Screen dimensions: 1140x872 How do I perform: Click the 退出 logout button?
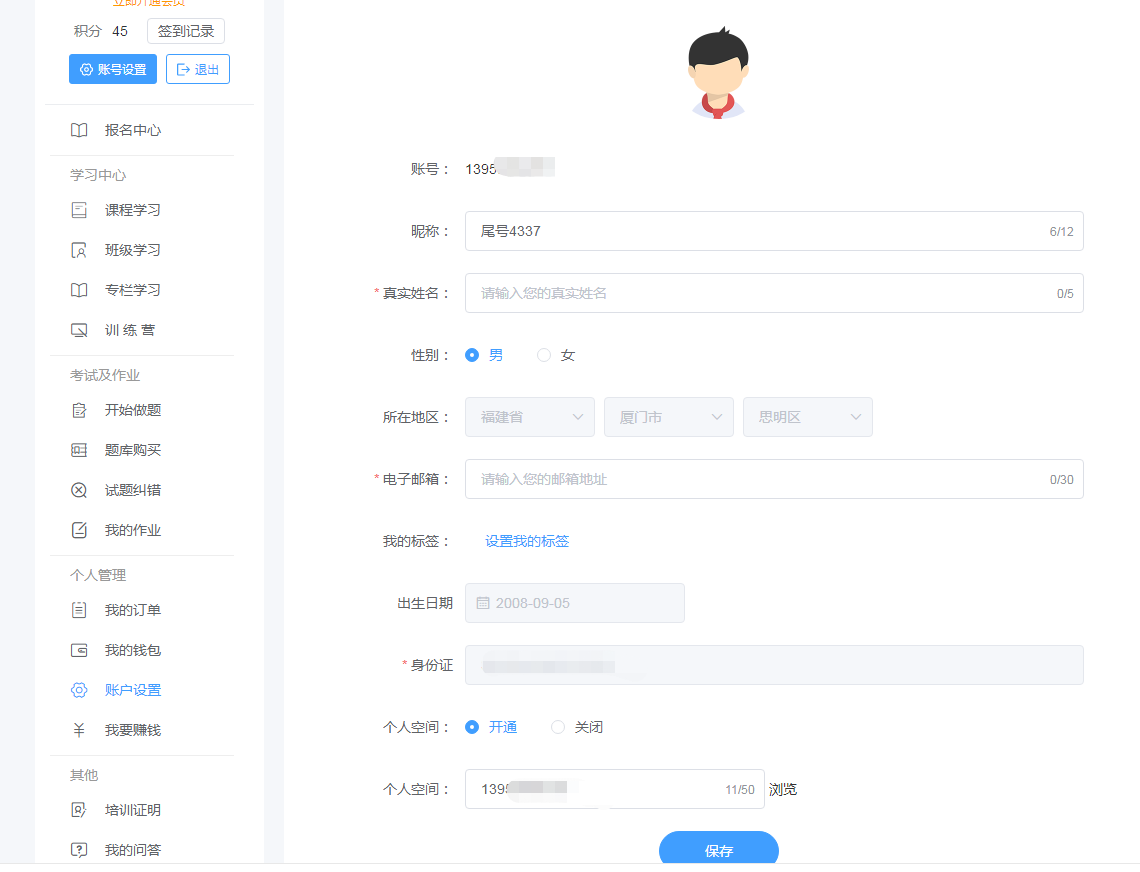tap(198, 69)
